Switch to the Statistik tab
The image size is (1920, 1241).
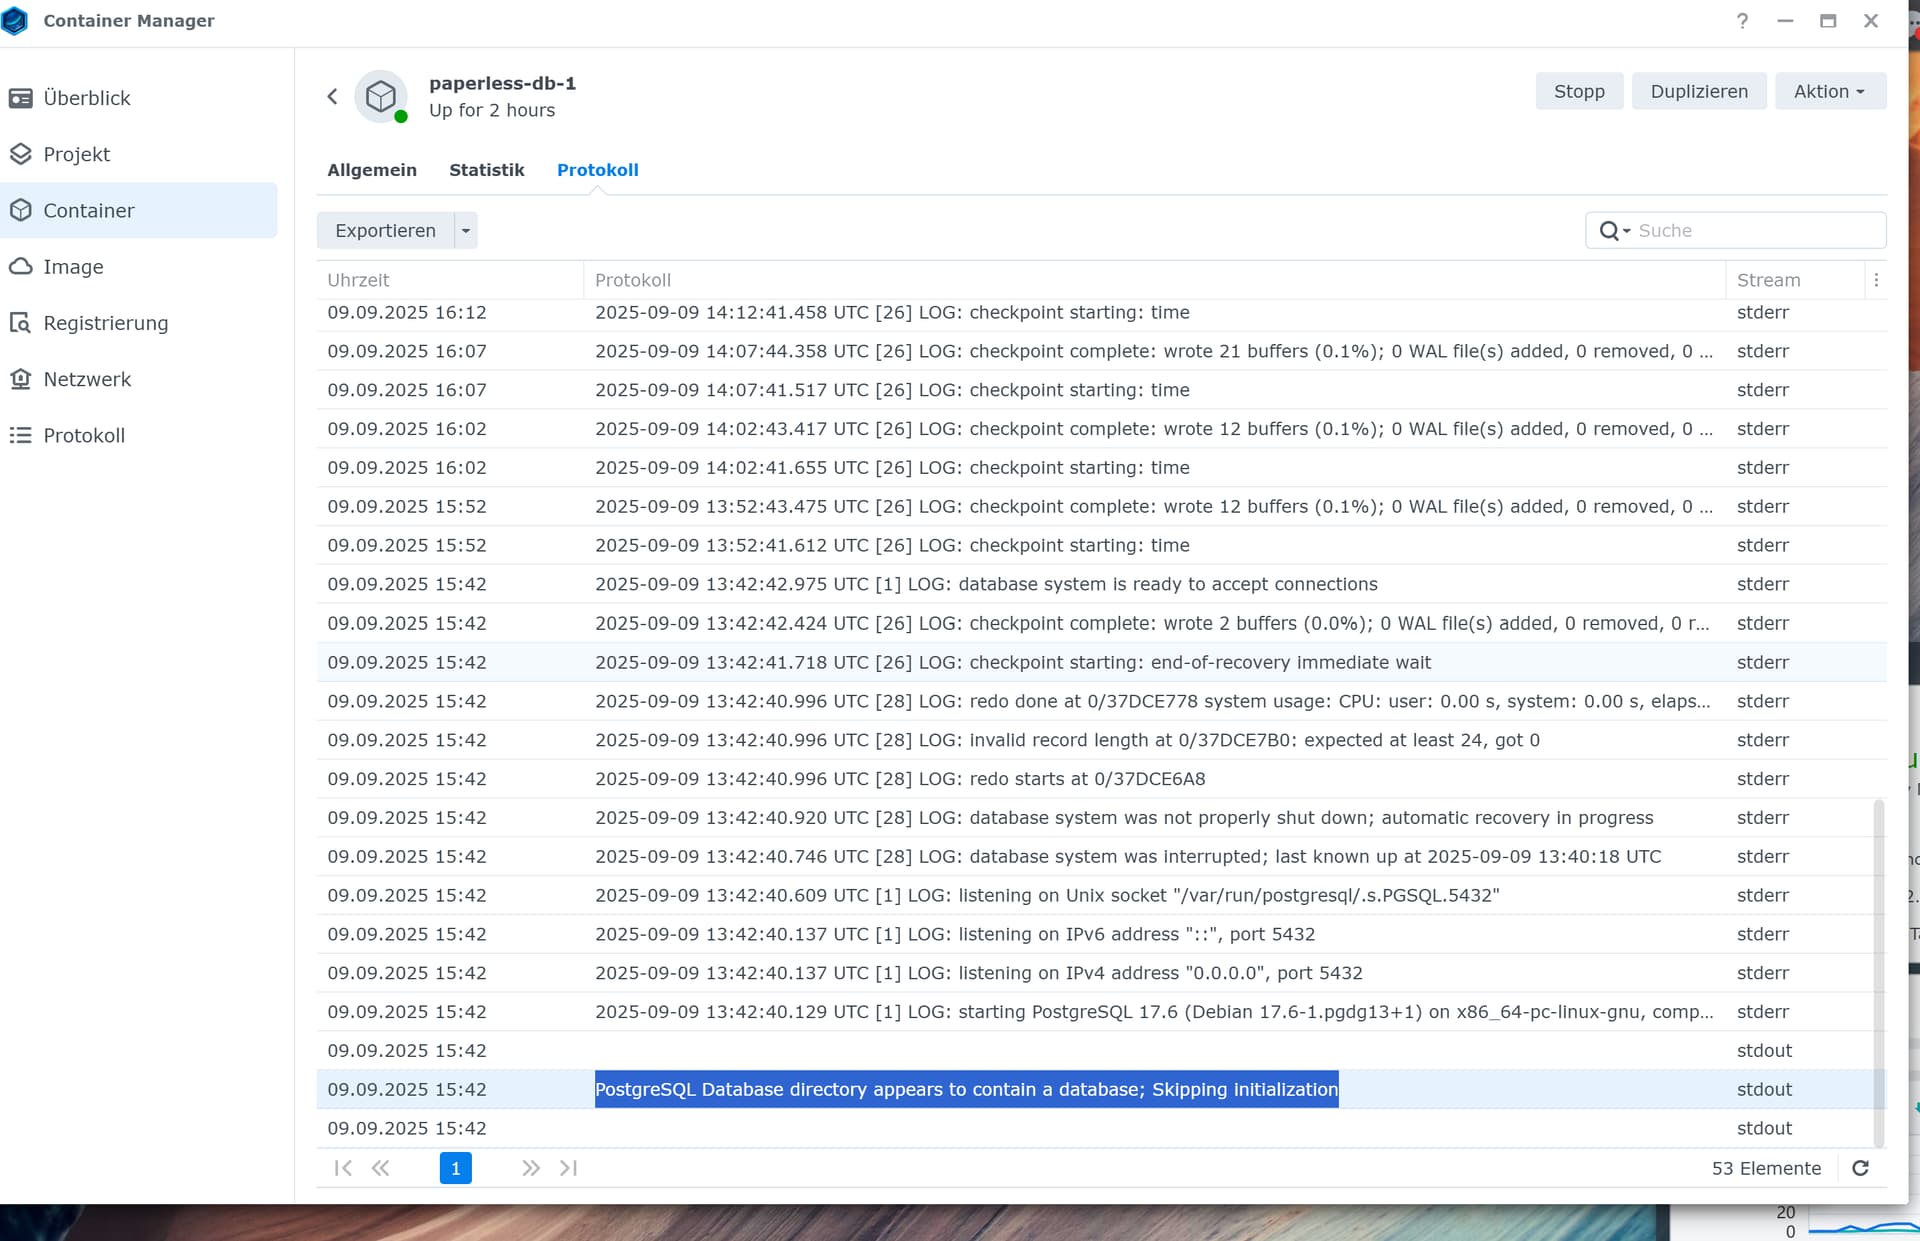point(486,170)
